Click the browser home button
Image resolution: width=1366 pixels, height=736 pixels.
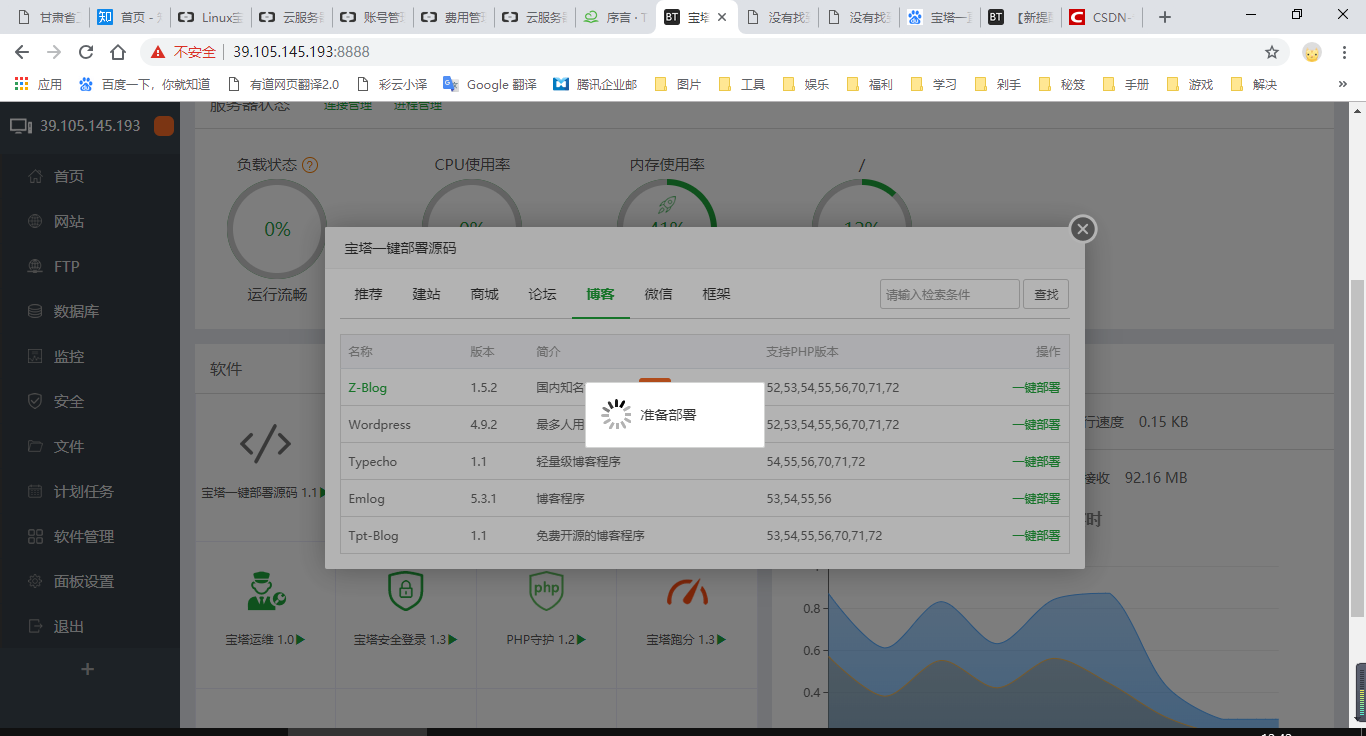point(118,52)
